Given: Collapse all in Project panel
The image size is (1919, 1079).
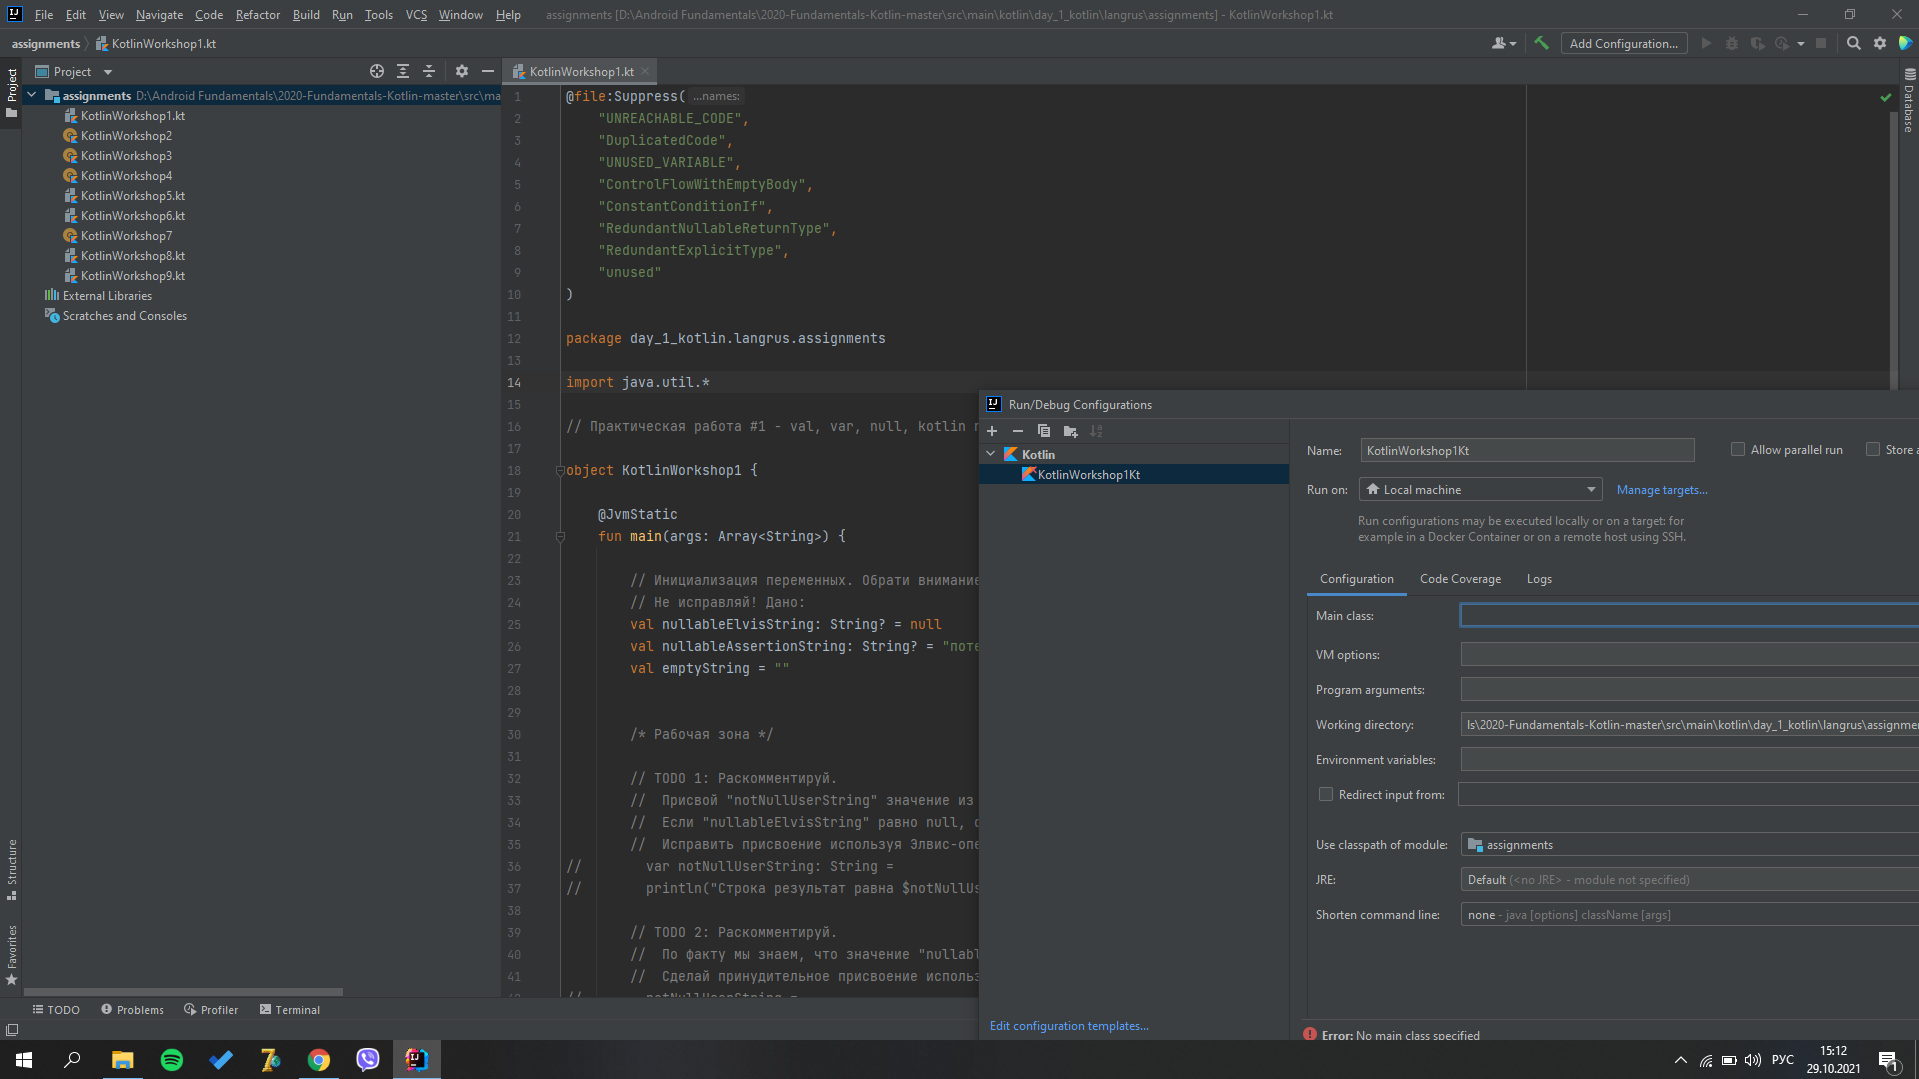Looking at the screenshot, I should [429, 71].
